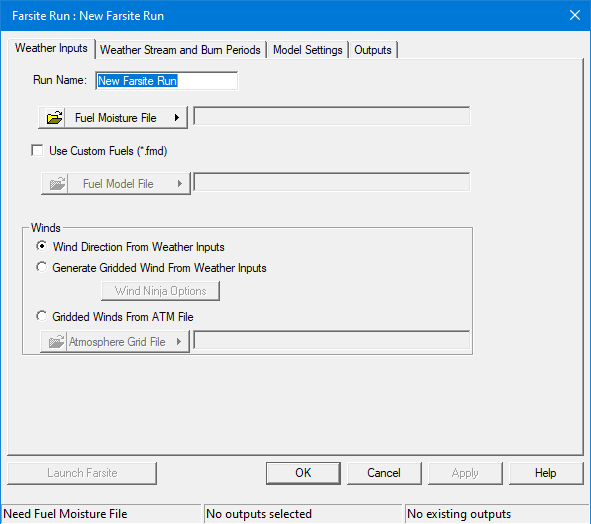The width and height of the screenshot is (591, 524).
Task: Click into the Run Name field
Action: pos(167,81)
